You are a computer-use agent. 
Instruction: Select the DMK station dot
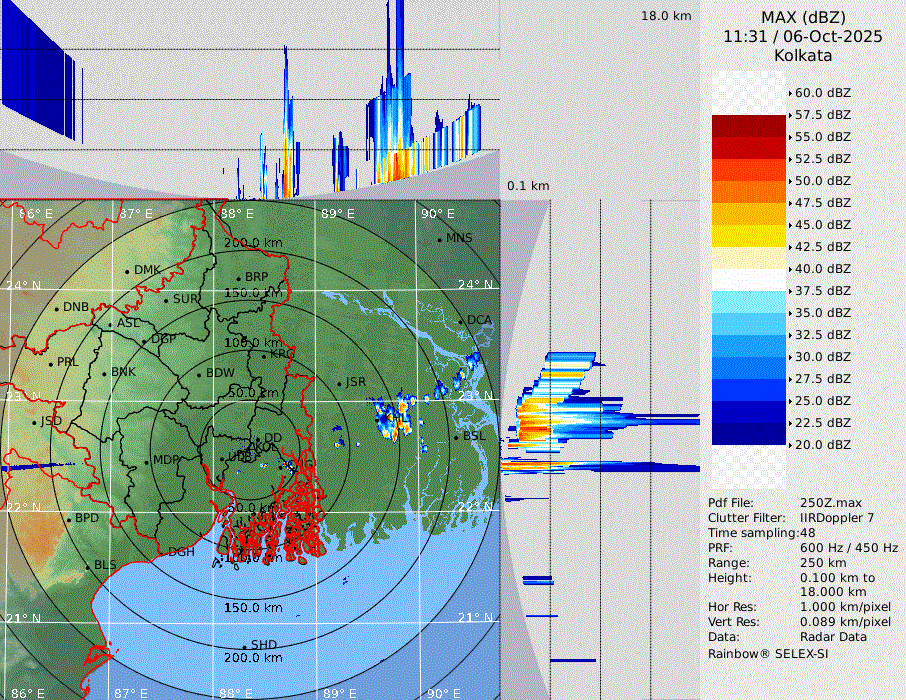pyautogui.click(x=128, y=271)
